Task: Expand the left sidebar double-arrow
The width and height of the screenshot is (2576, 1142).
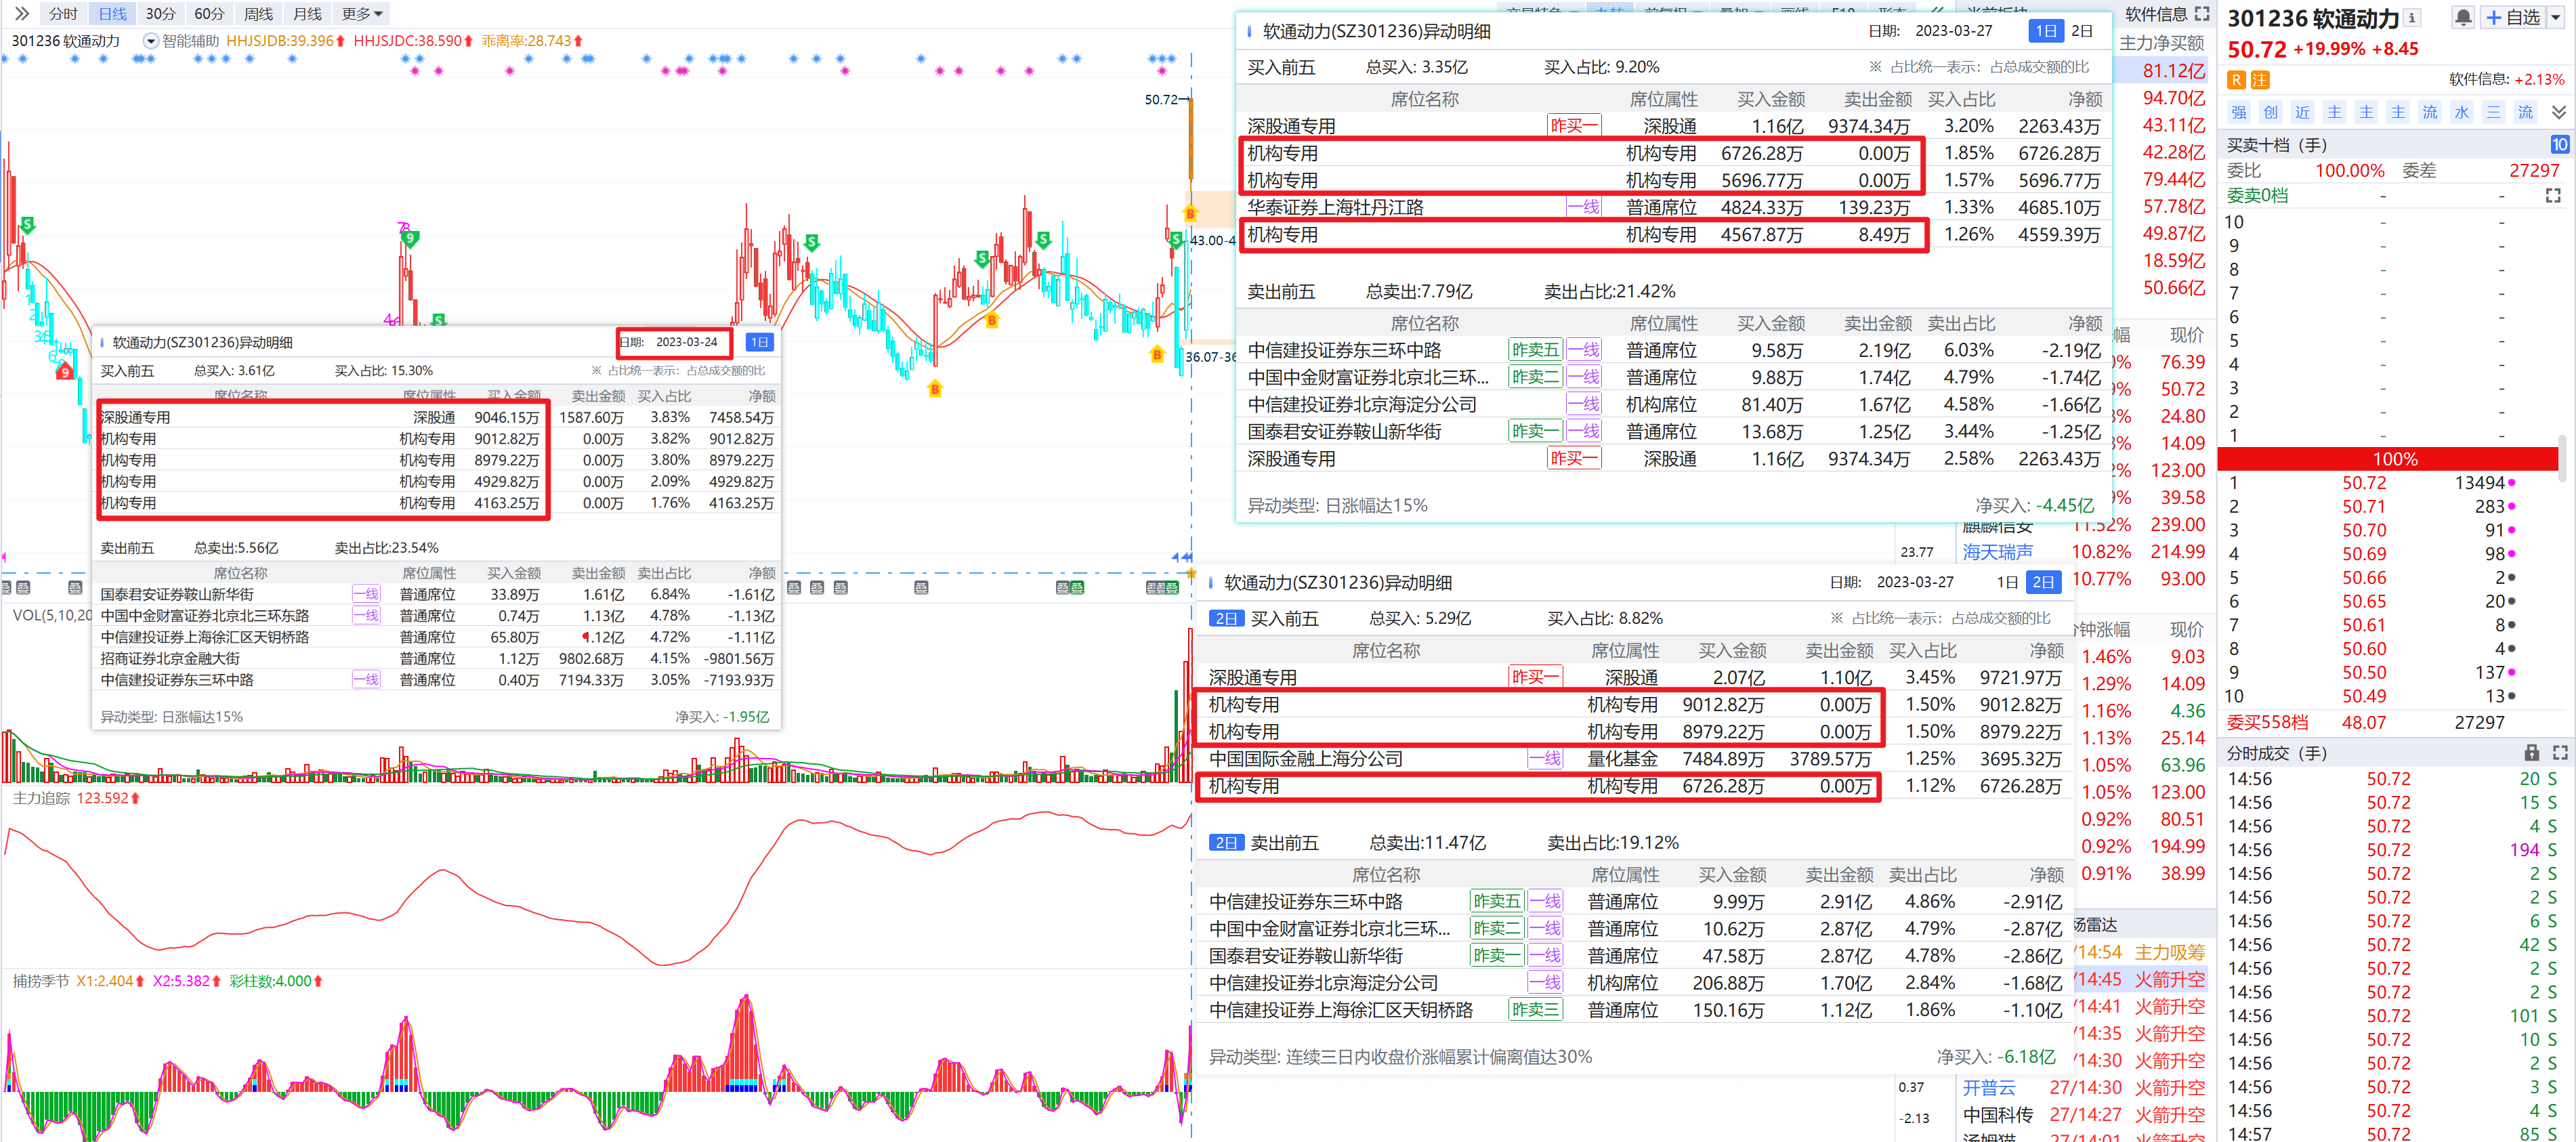Action: tap(21, 13)
